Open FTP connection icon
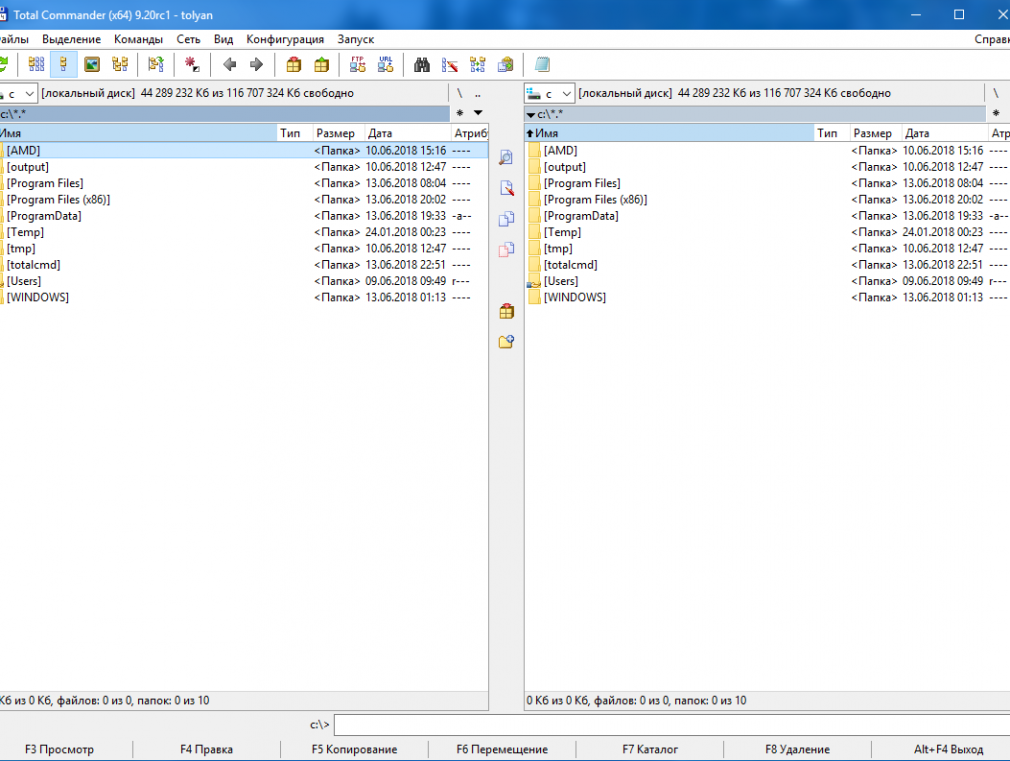1010x761 pixels. (357, 64)
